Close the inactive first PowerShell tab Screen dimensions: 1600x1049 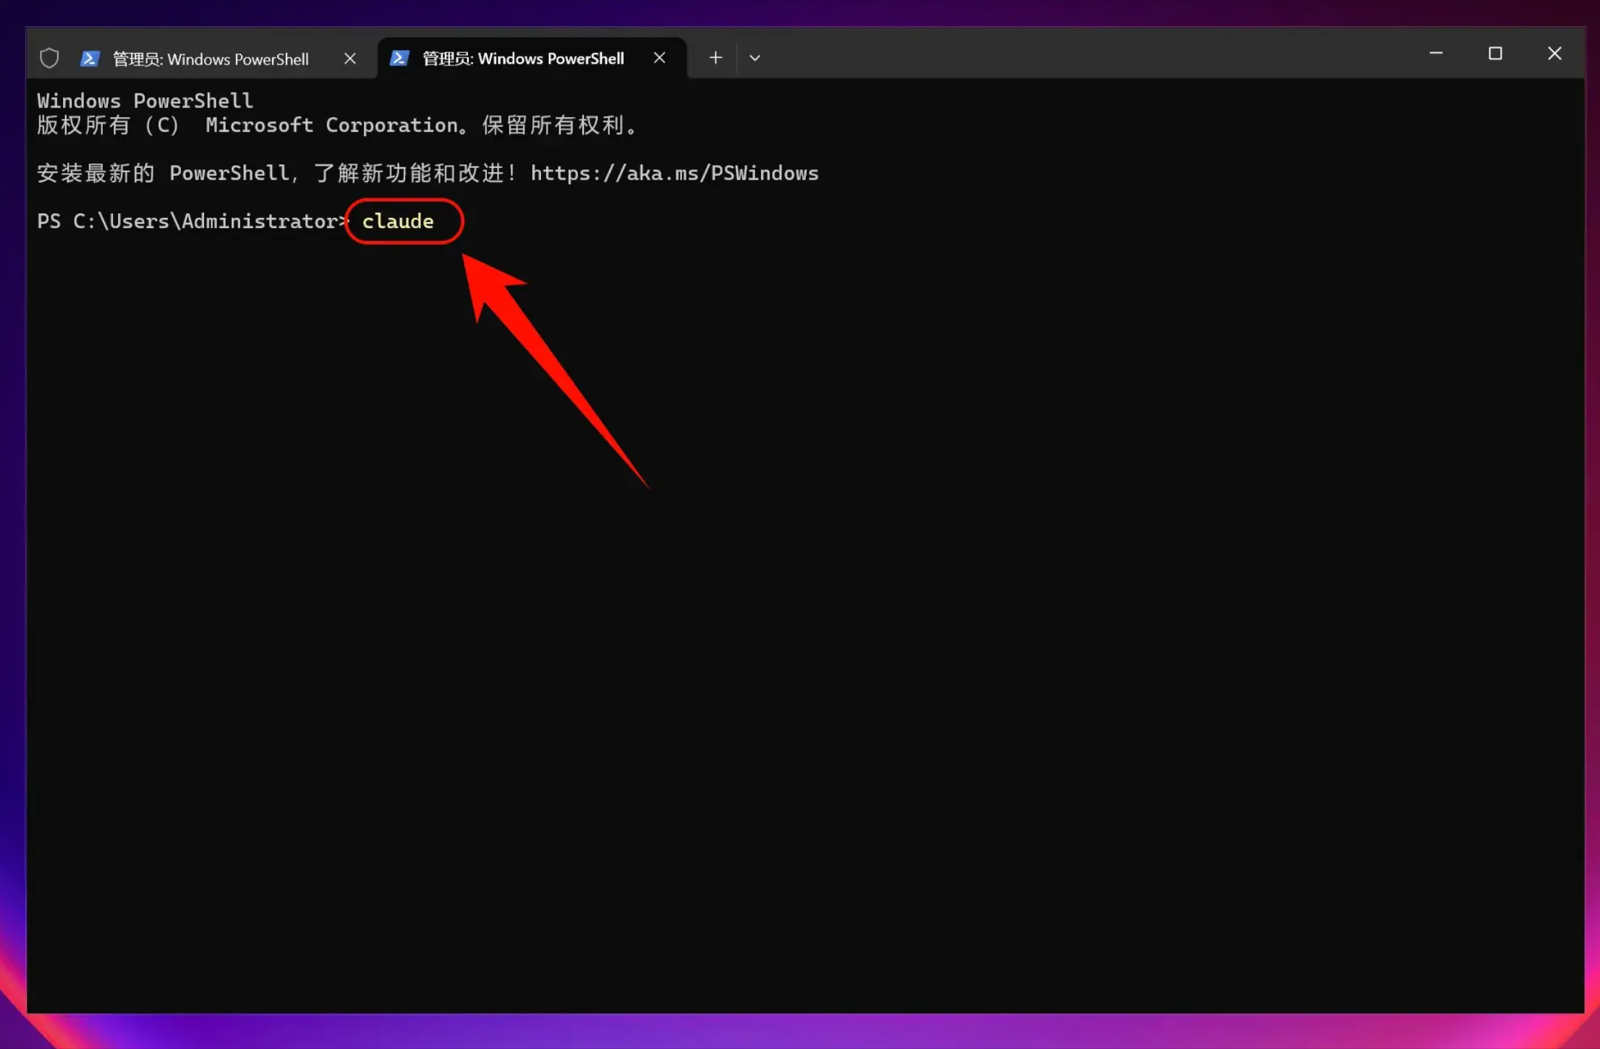[350, 58]
